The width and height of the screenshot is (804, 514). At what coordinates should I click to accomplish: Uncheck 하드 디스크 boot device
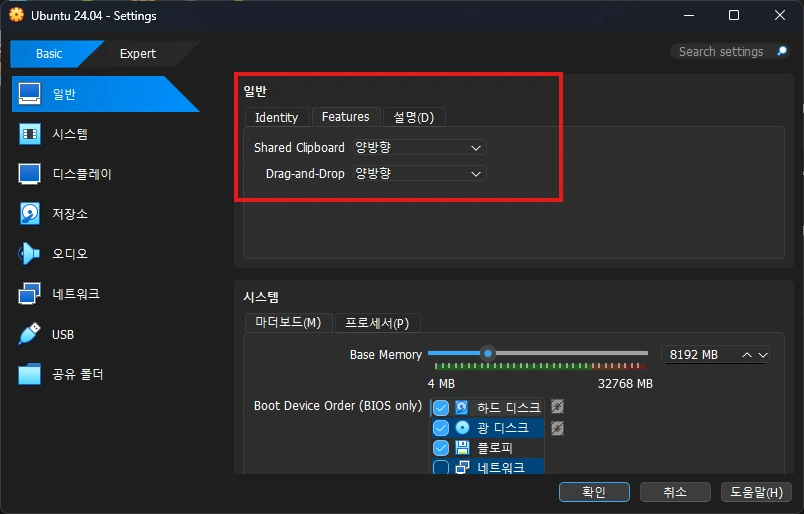tap(441, 408)
